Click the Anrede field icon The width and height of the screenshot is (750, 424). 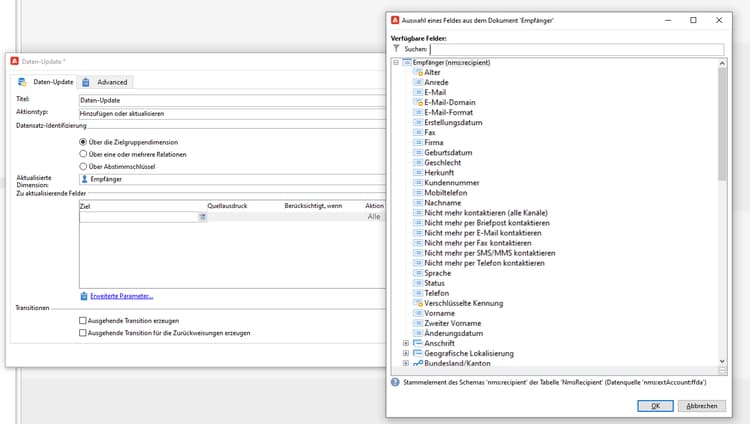click(418, 82)
